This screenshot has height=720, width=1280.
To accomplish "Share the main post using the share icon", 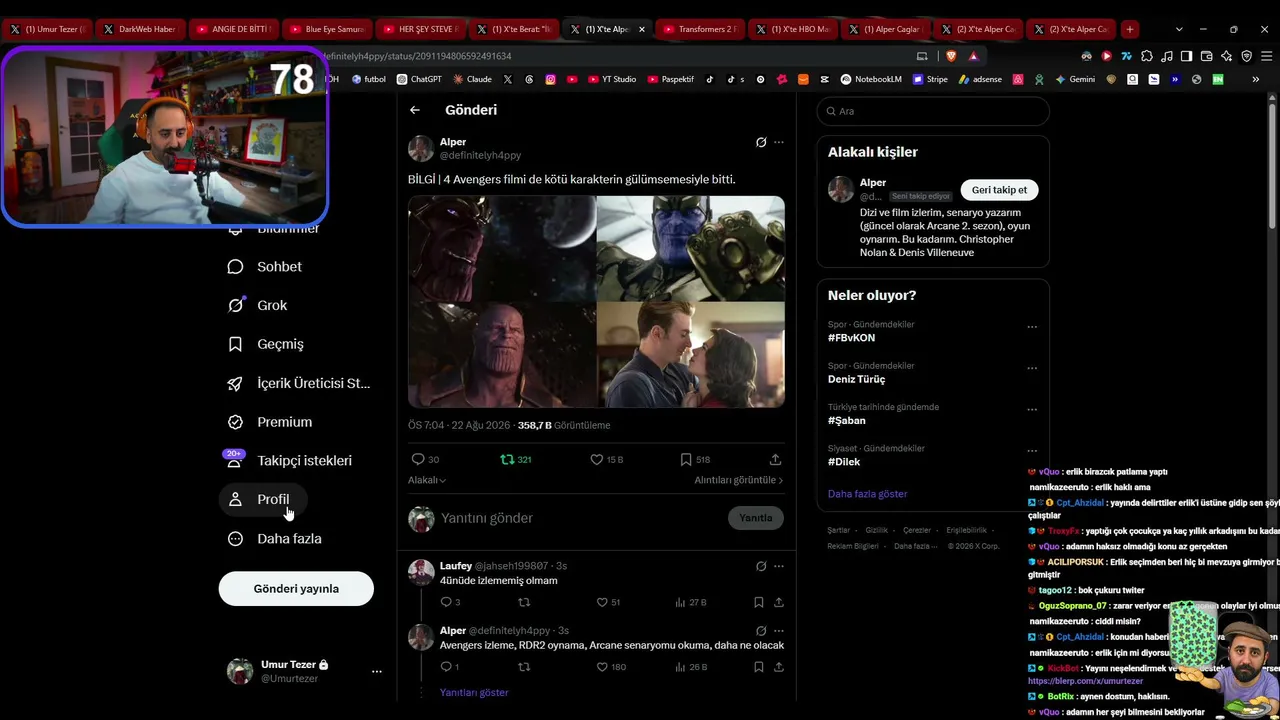I will (x=775, y=459).
